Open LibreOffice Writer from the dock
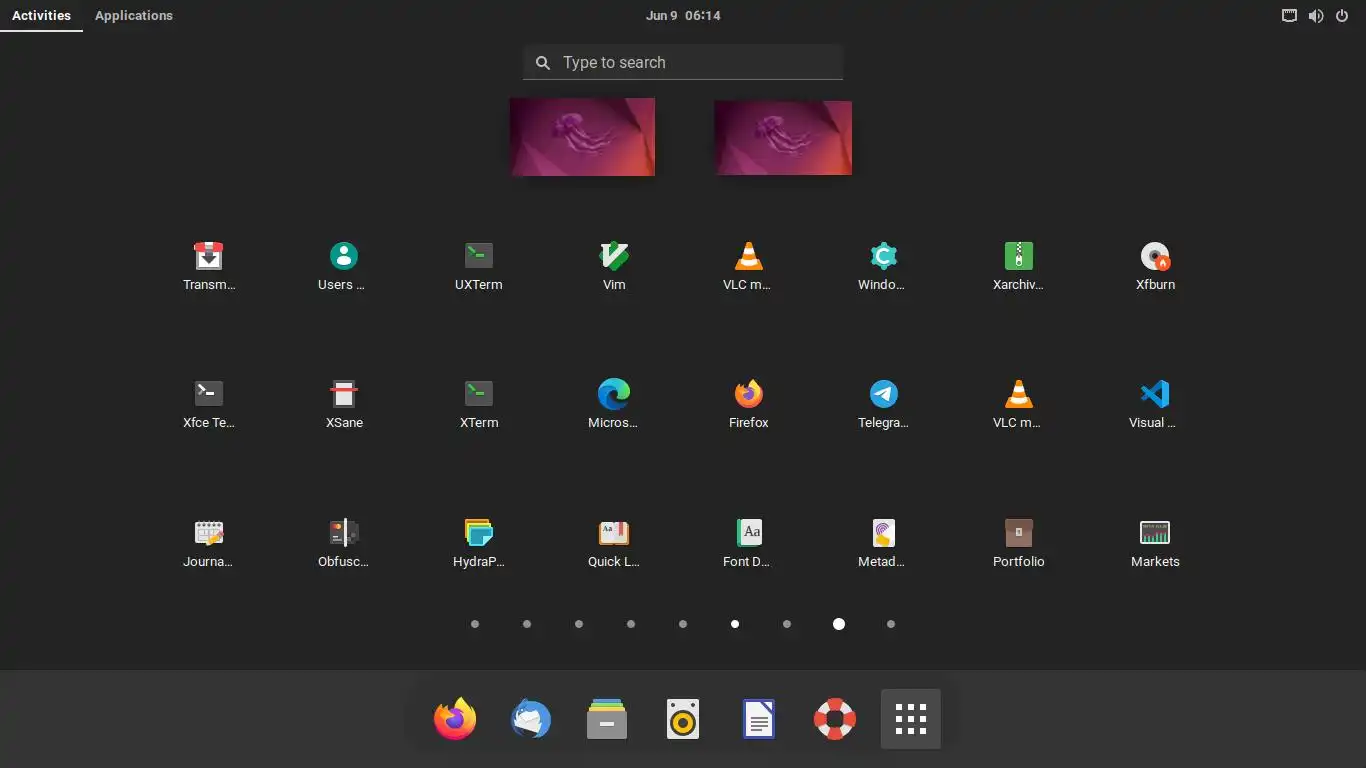Viewport: 1366px width, 768px height. [x=759, y=719]
